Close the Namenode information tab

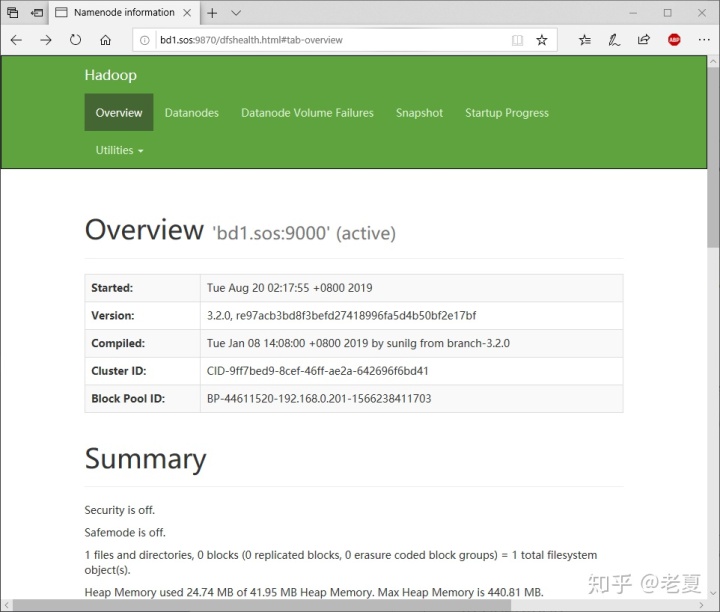(187, 13)
